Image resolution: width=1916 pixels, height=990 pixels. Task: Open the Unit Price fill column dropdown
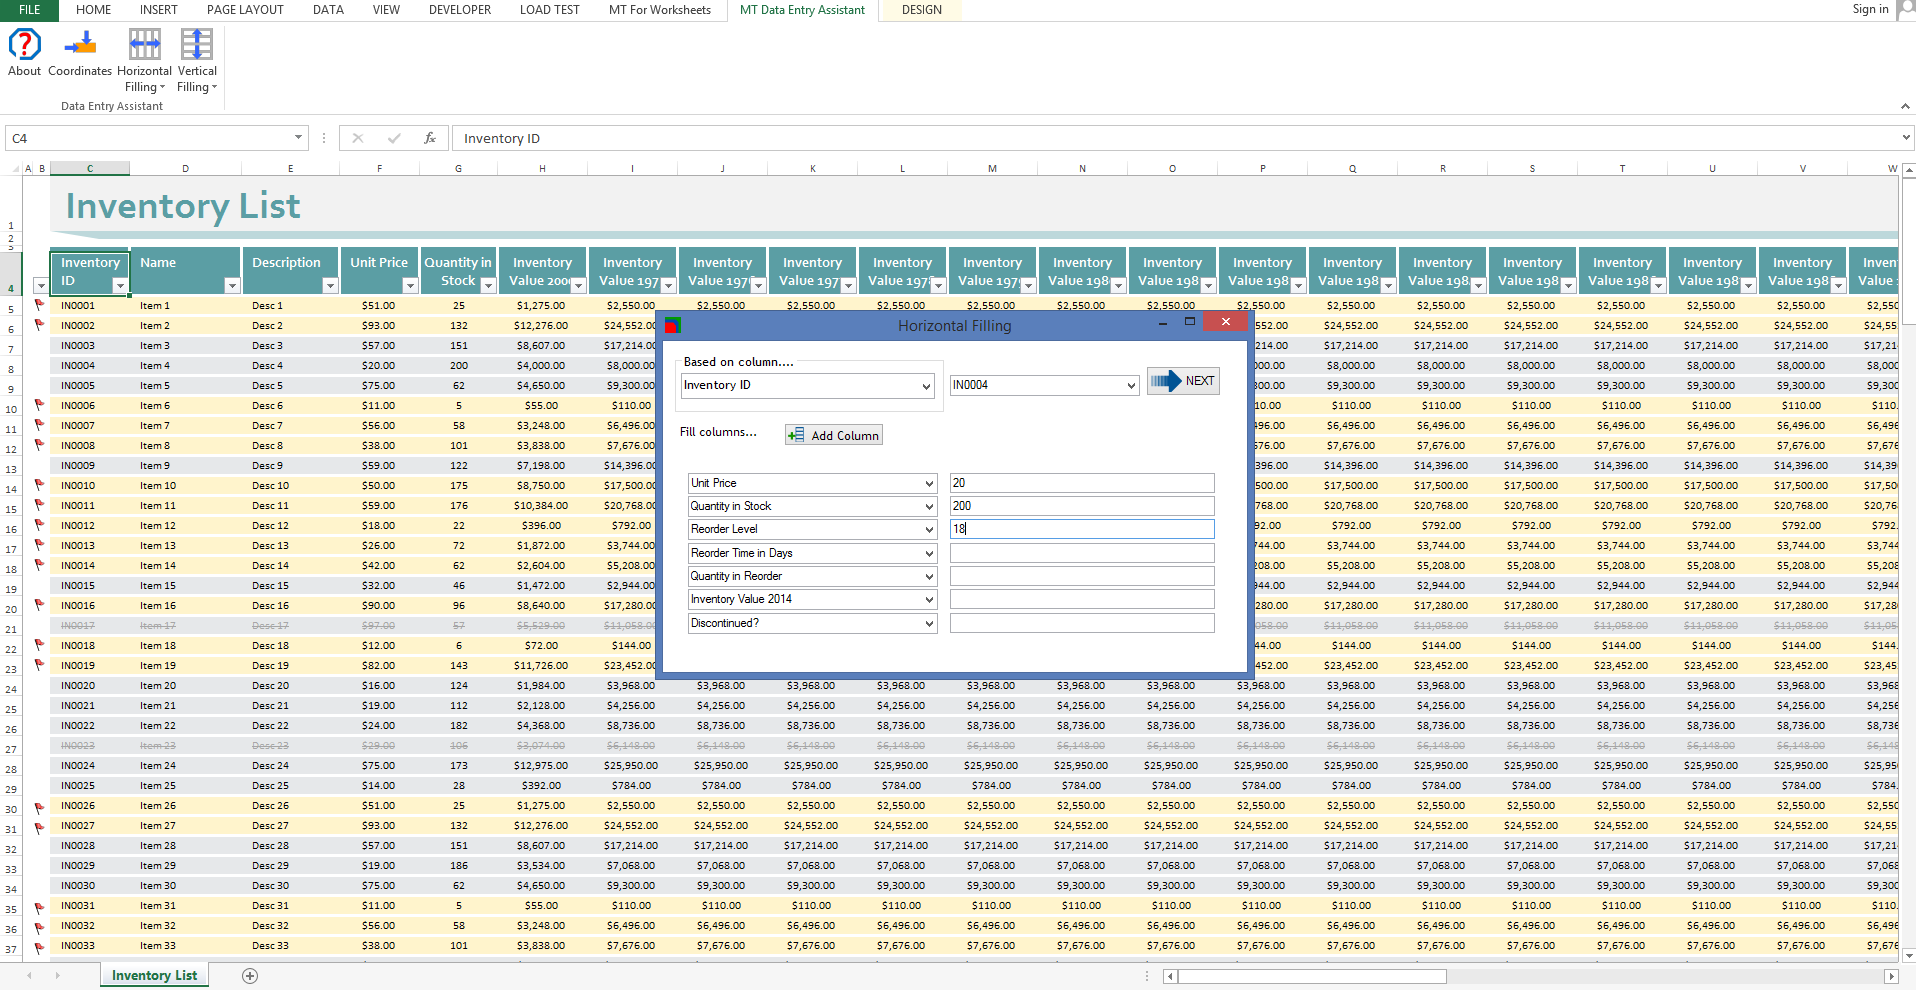point(929,484)
